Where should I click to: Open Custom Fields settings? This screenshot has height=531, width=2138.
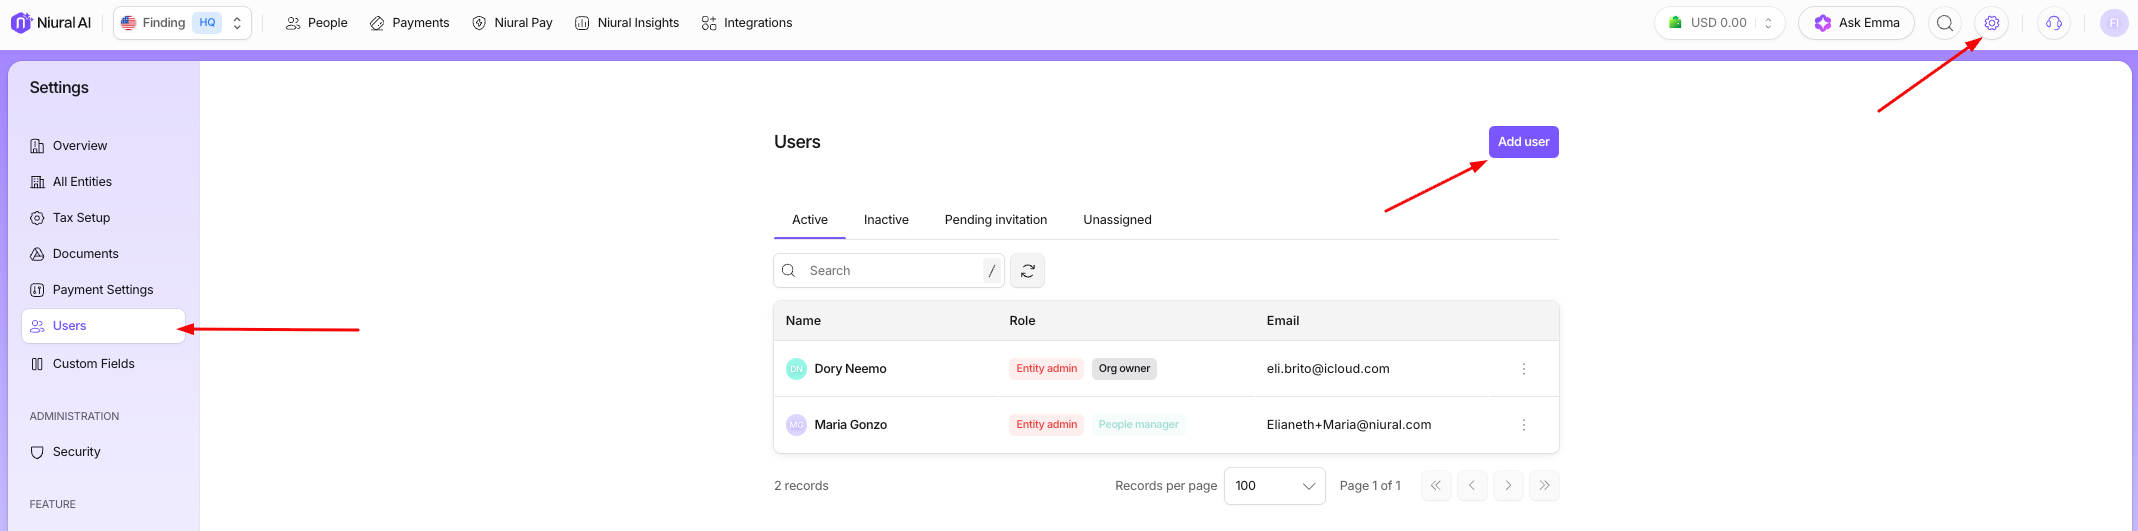[x=103, y=364]
